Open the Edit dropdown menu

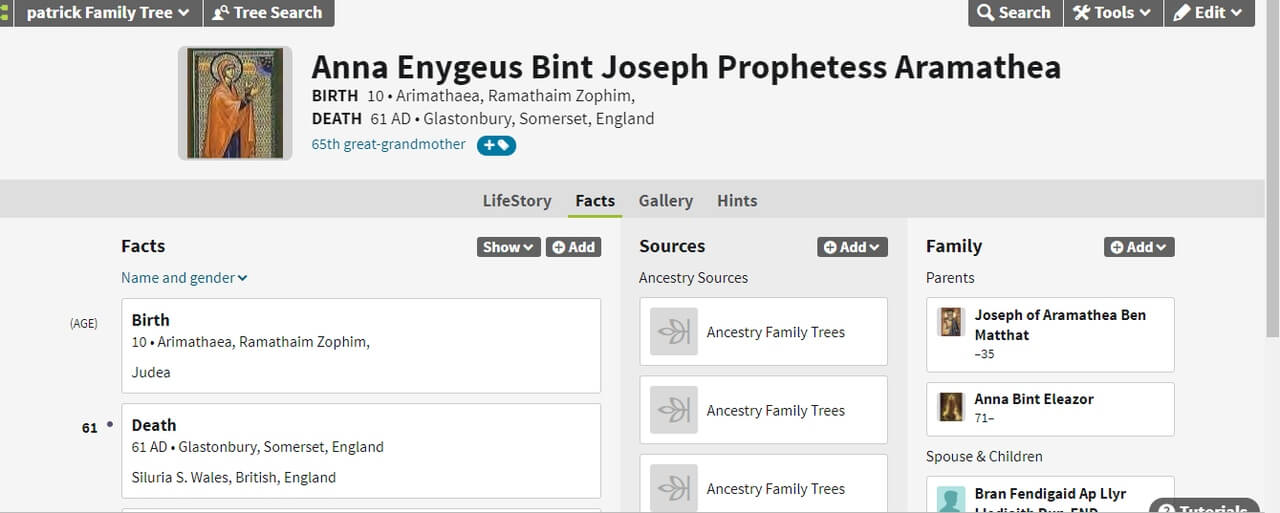[1207, 13]
